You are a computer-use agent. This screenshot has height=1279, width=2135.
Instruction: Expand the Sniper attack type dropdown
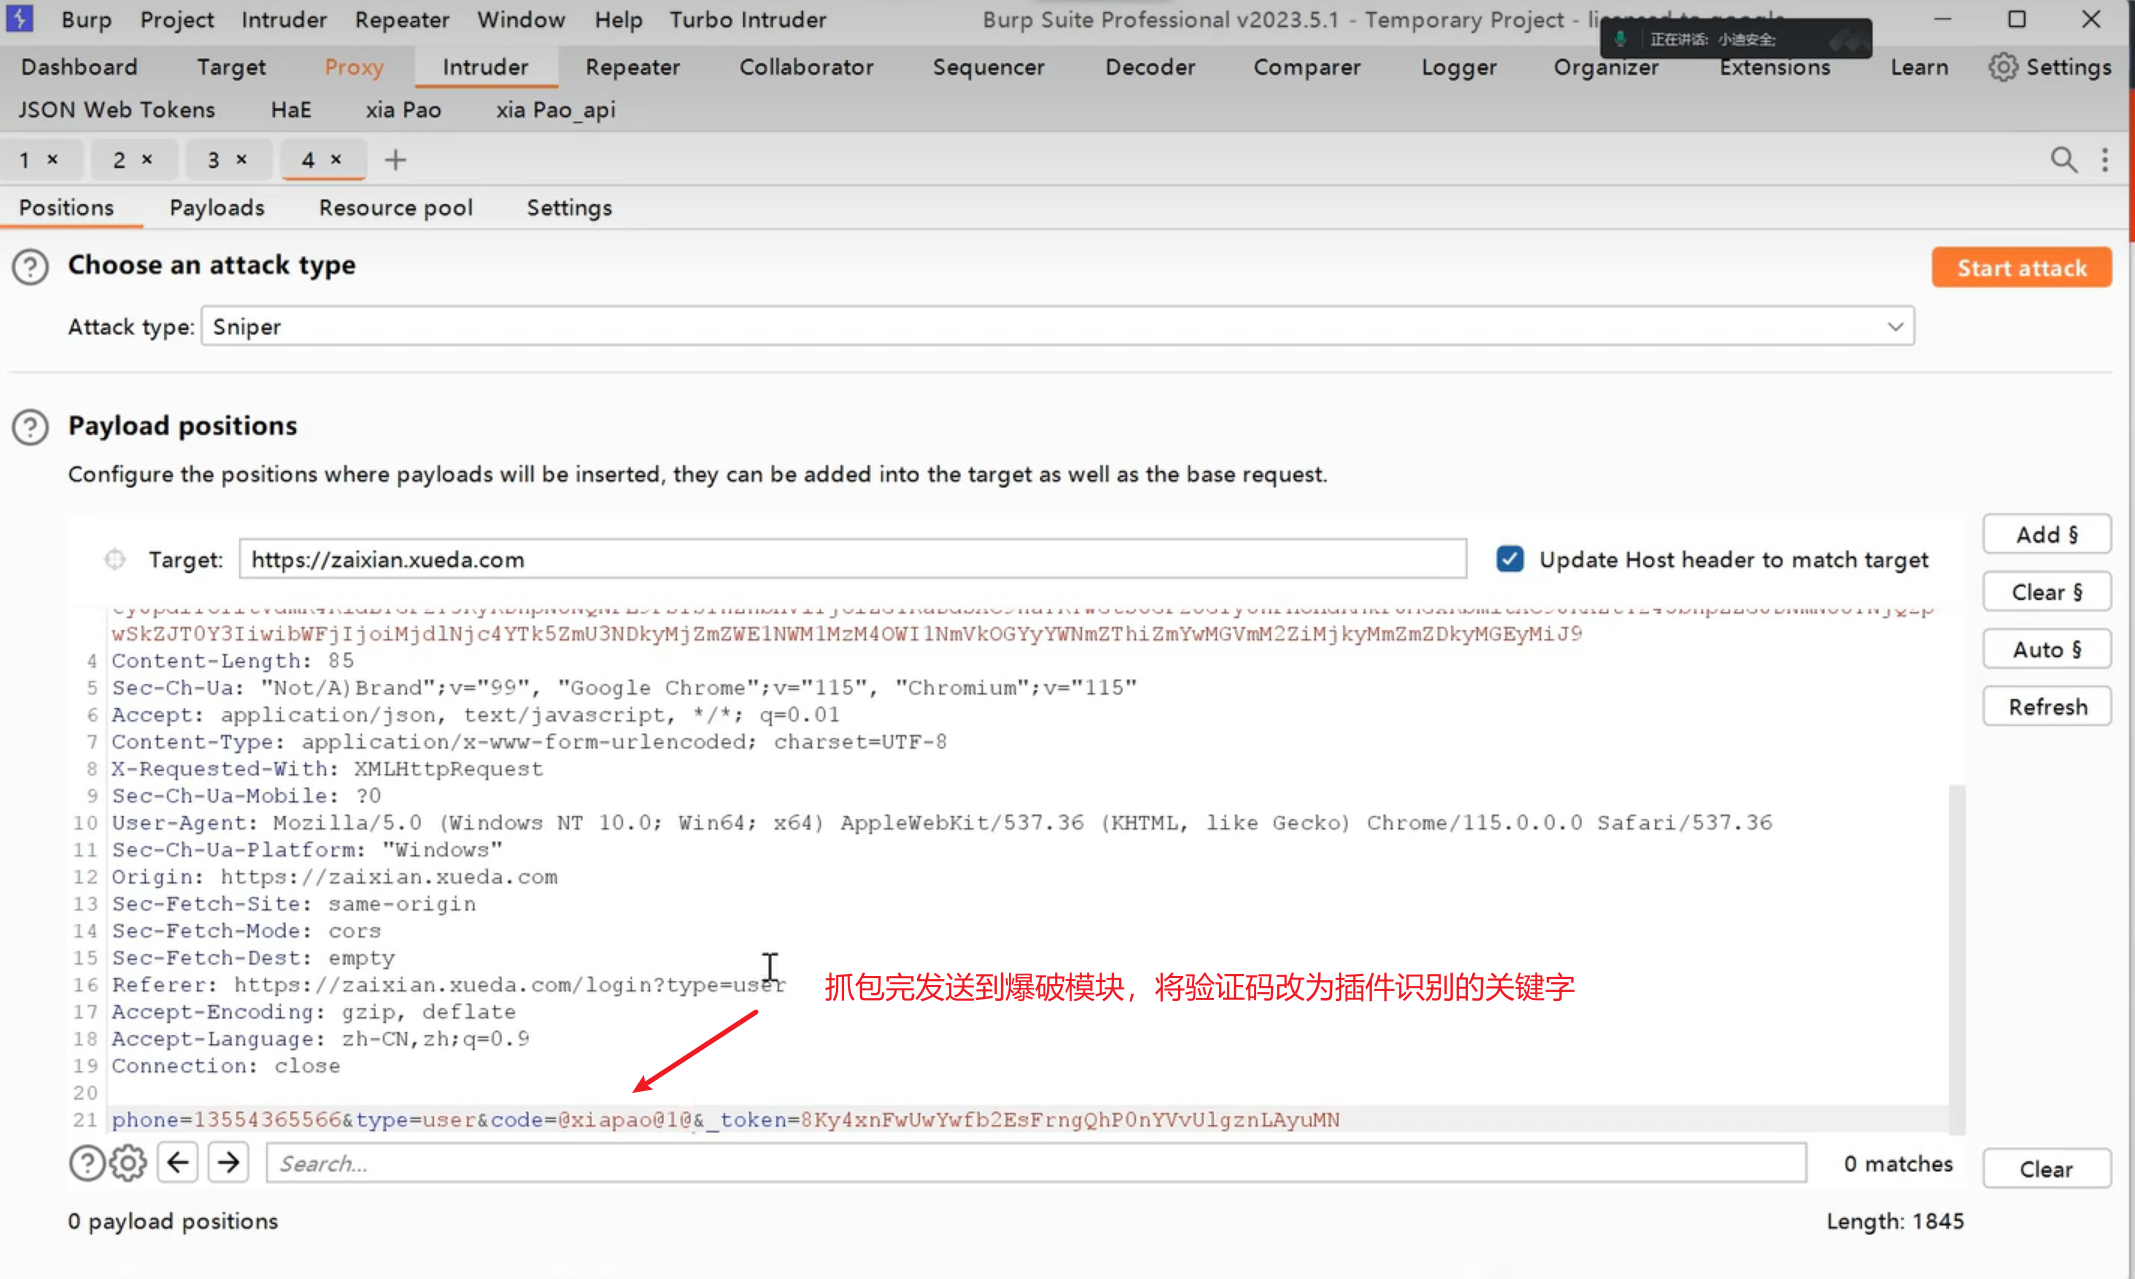[x=1894, y=327]
